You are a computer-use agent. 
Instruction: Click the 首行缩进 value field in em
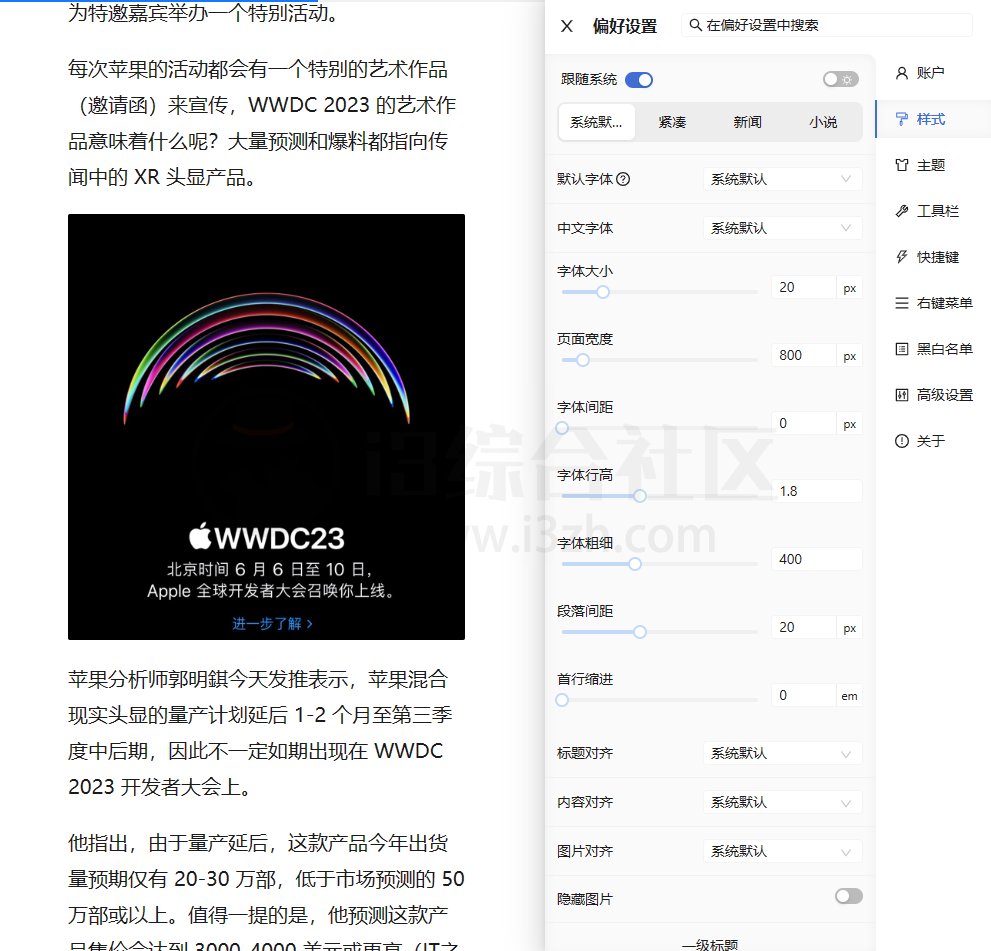click(x=803, y=695)
